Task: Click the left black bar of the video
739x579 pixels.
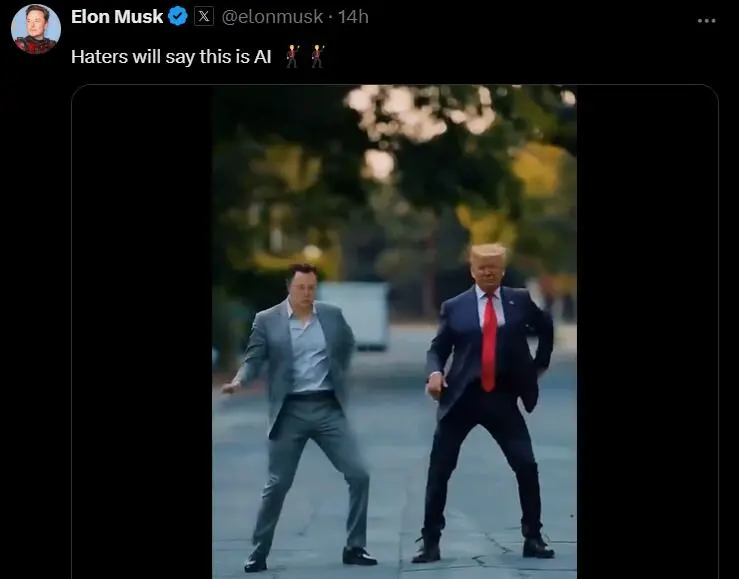Action: pos(142,331)
